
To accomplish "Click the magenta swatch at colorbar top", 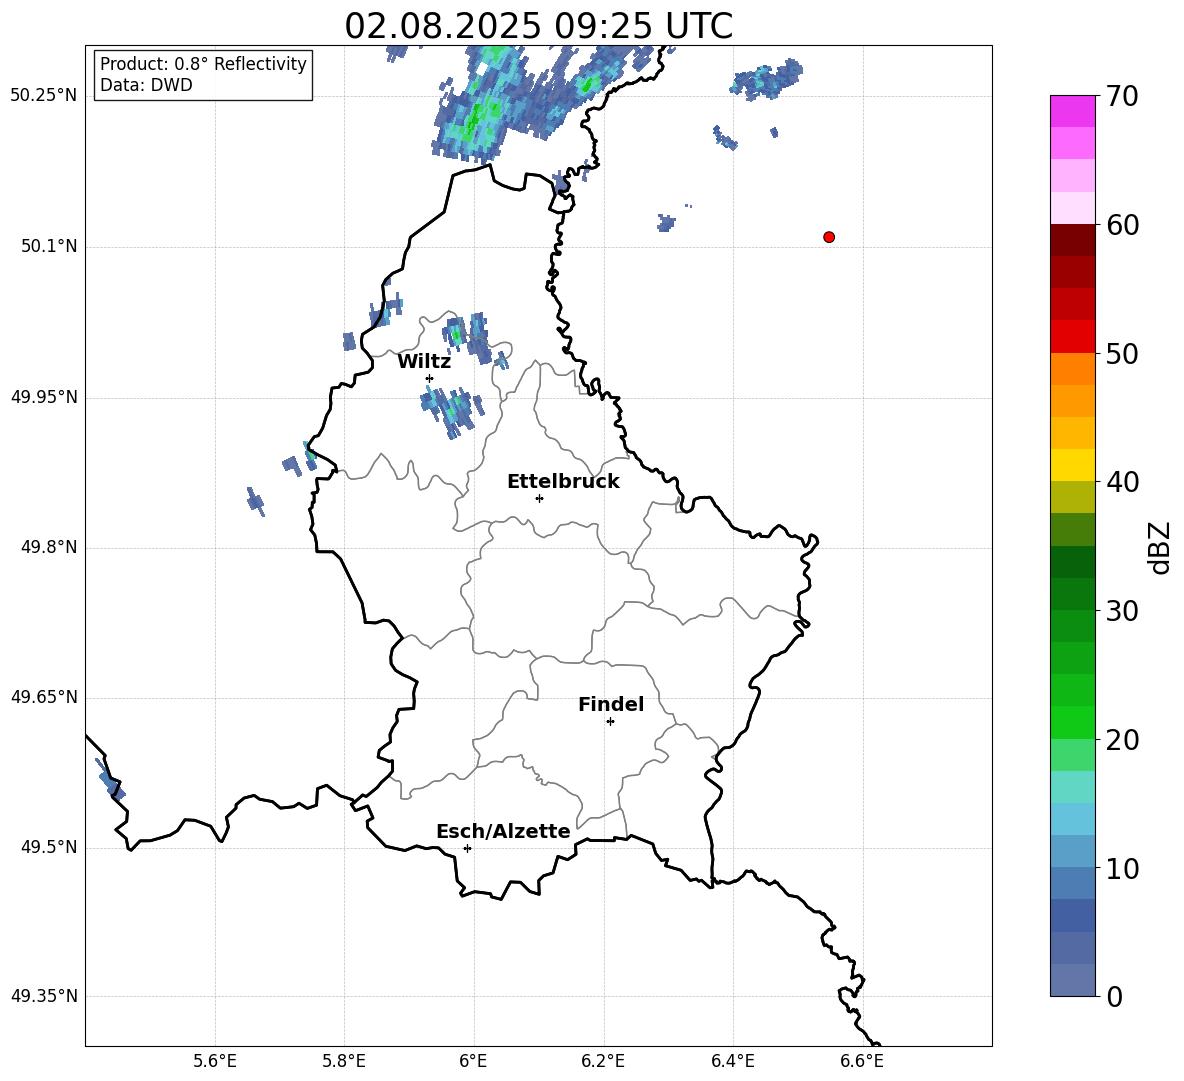I will (1072, 111).
